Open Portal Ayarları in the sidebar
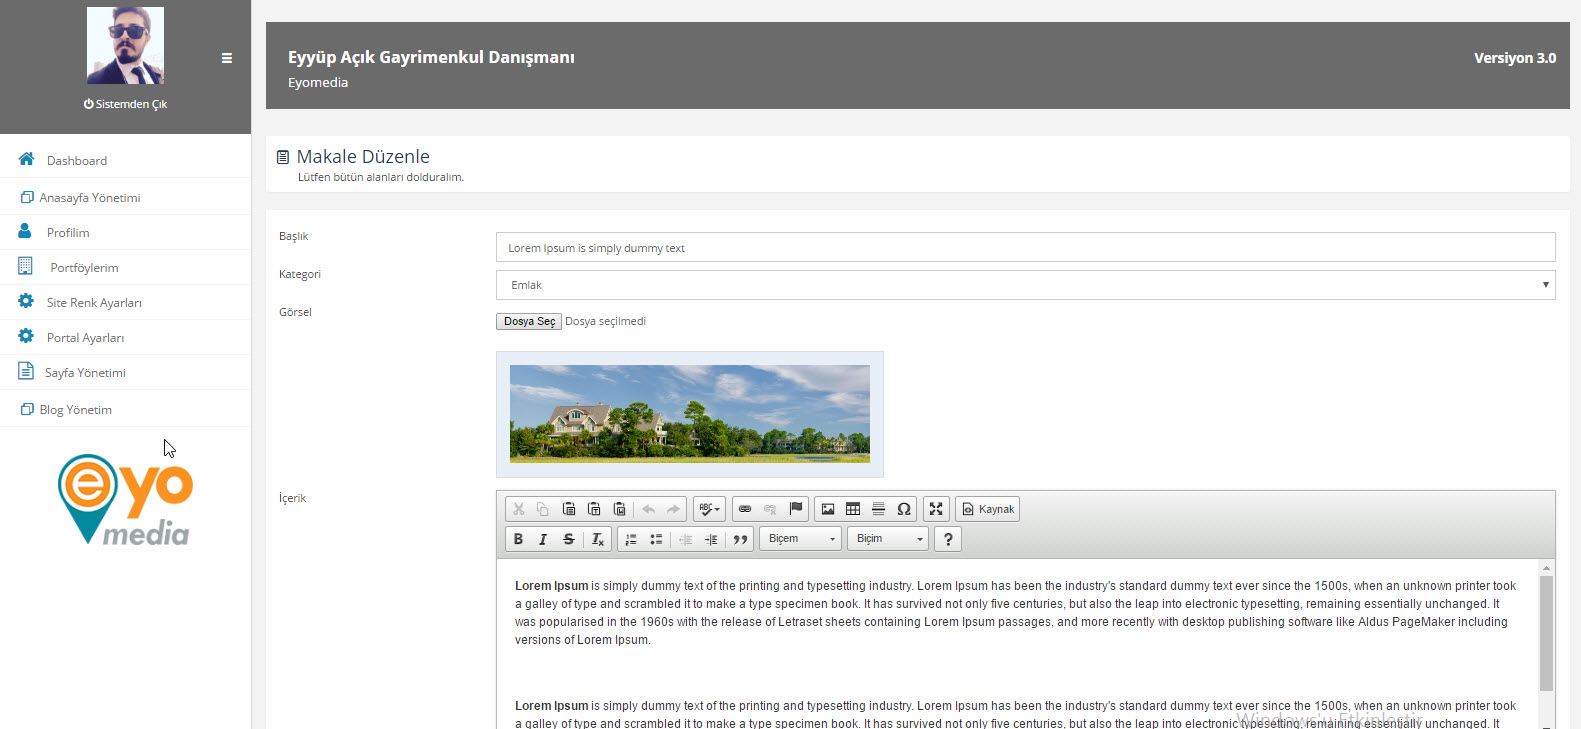This screenshot has width=1581, height=729. pyautogui.click(x=125, y=337)
